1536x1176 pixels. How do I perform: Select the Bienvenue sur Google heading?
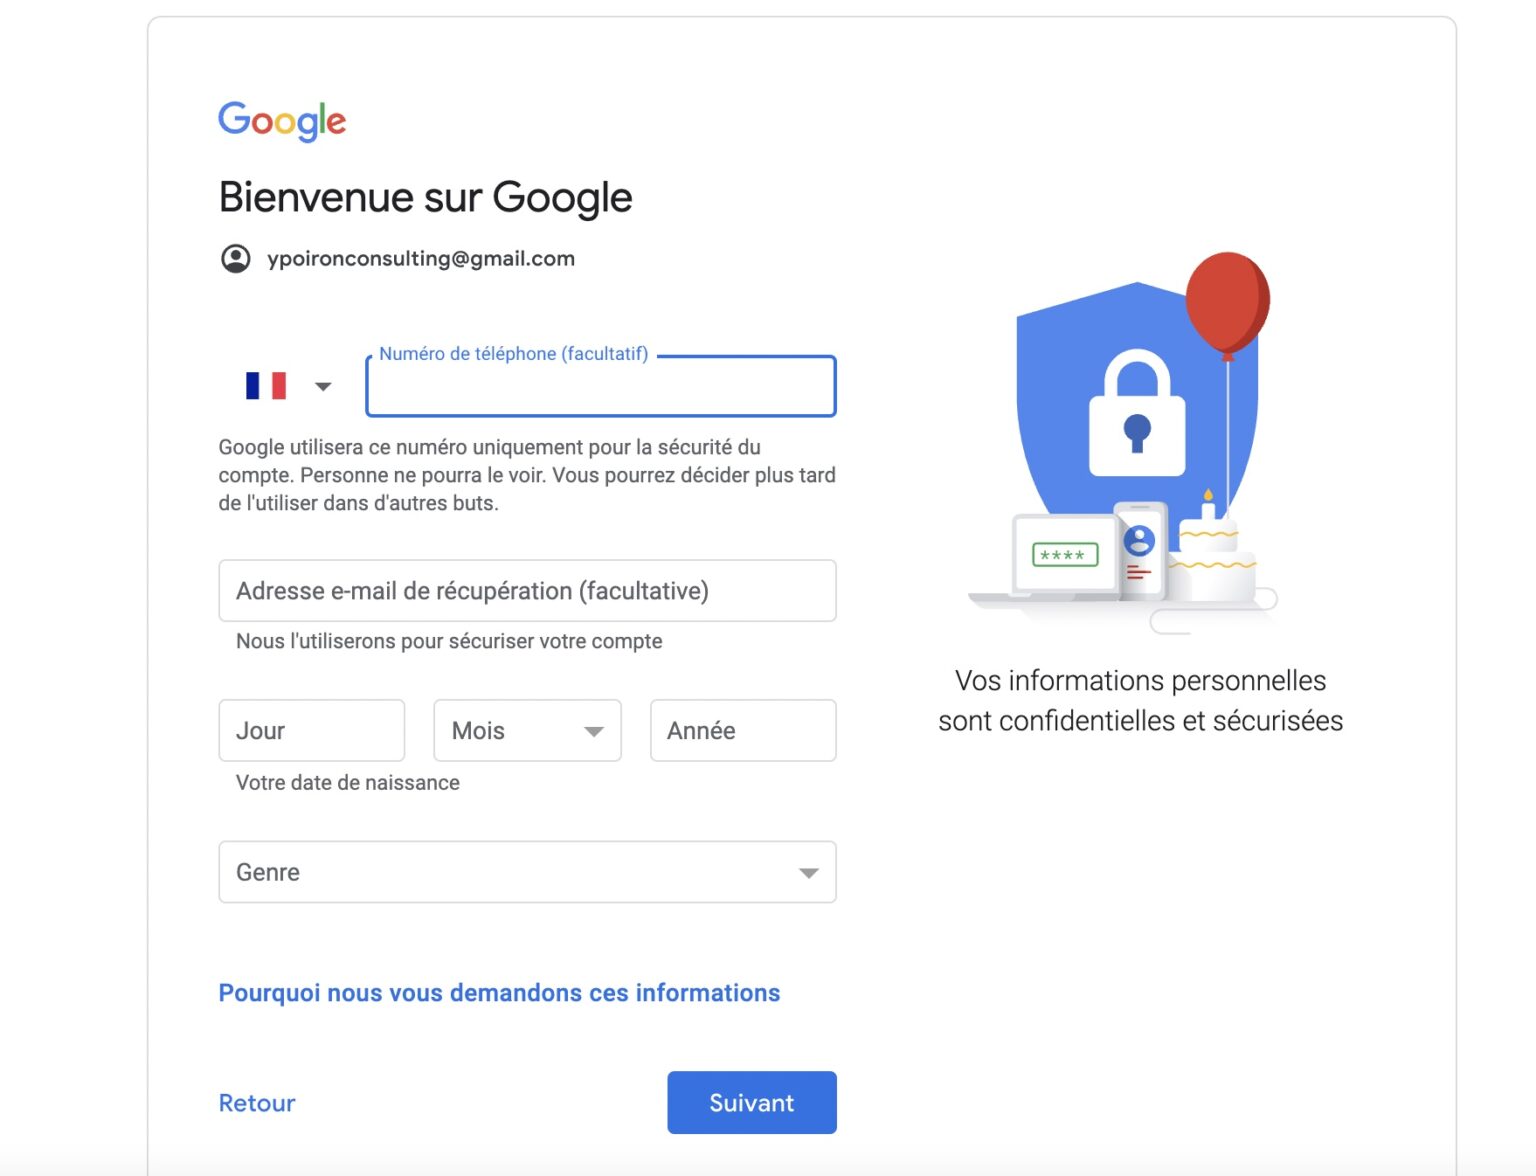pyautogui.click(x=425, y=197)
